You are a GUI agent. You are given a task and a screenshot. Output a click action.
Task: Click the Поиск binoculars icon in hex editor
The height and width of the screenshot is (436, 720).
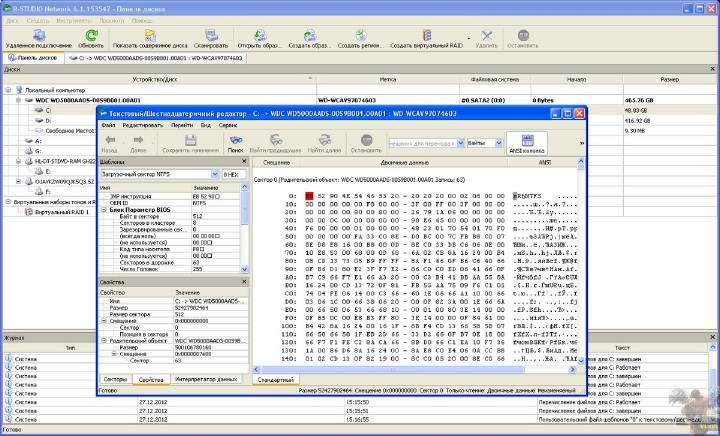click(x=236, y=139)
